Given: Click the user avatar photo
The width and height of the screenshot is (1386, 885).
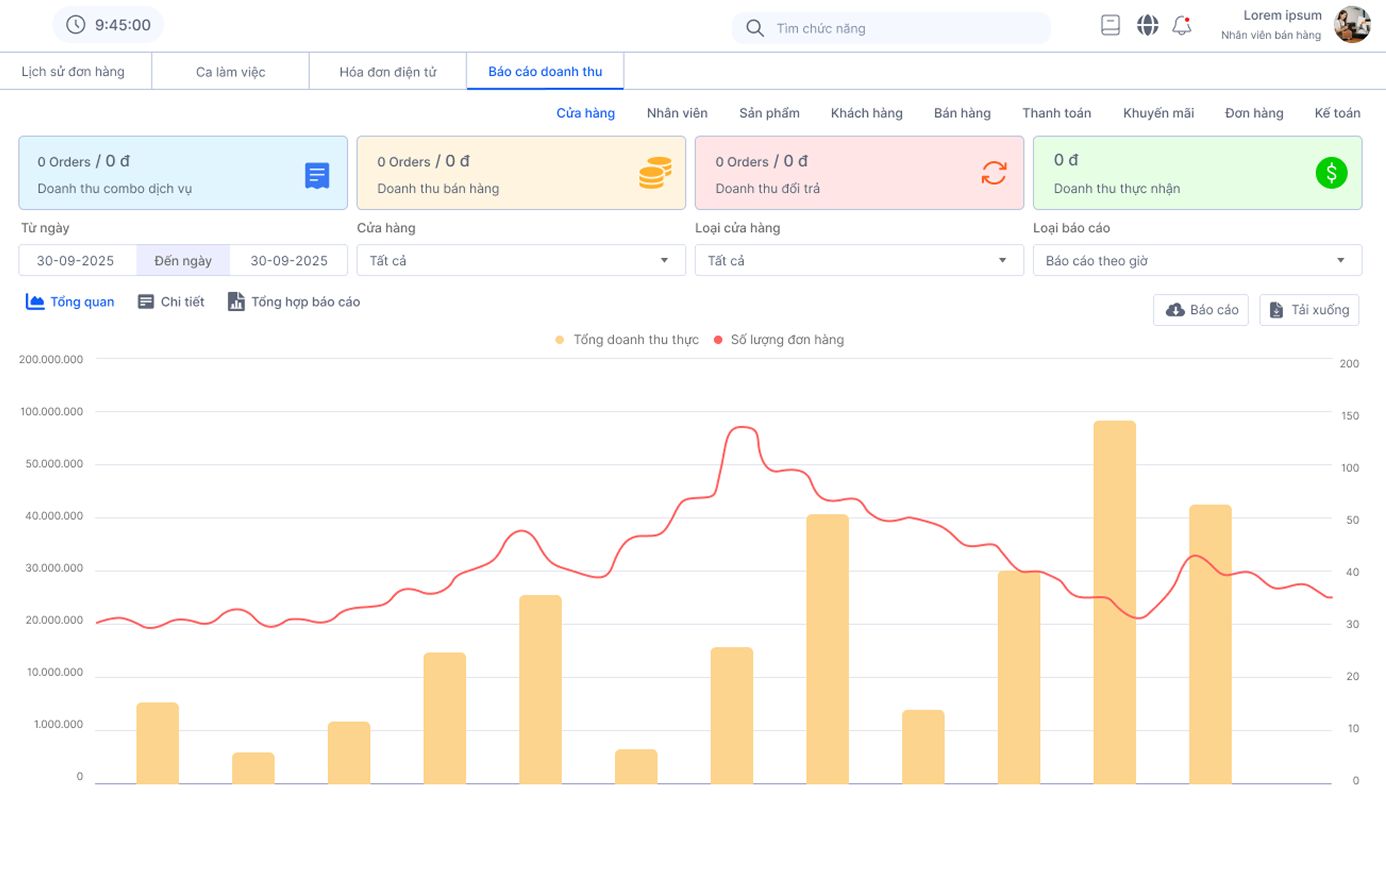Looking at the screenshot, I should pos(1353,25).
